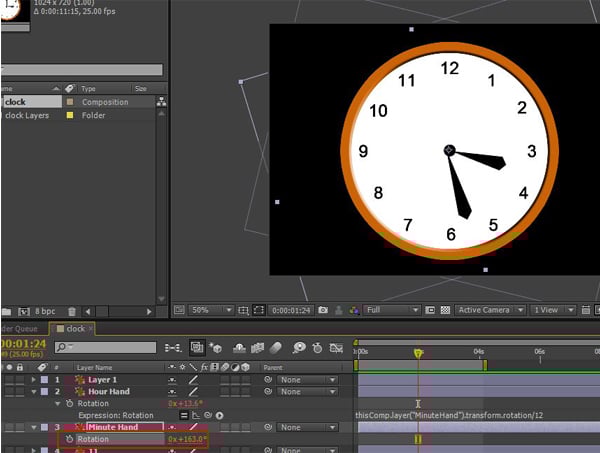This screenshot has height=453, width=600.
Task: Open the Render Queue tab
Action: tap(18, 328)
